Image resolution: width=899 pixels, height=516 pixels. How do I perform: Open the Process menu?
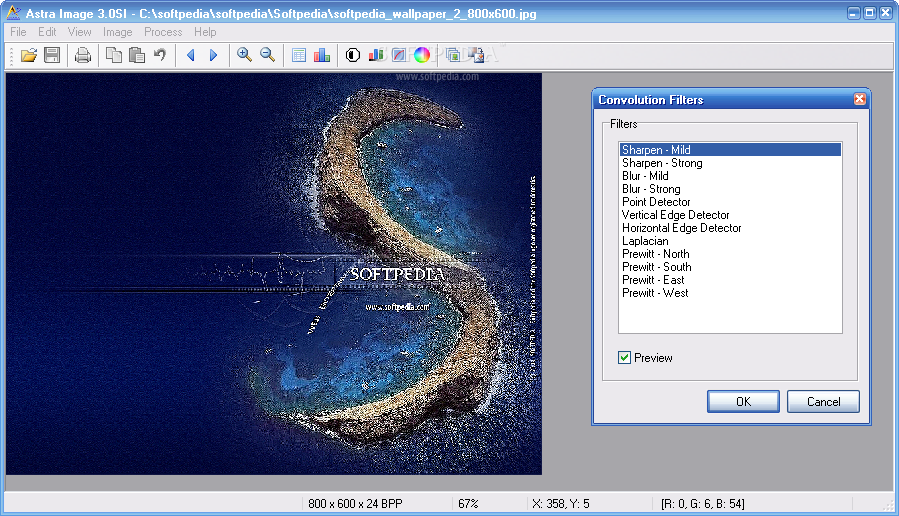pyautogui.click(x=163, y=32)
